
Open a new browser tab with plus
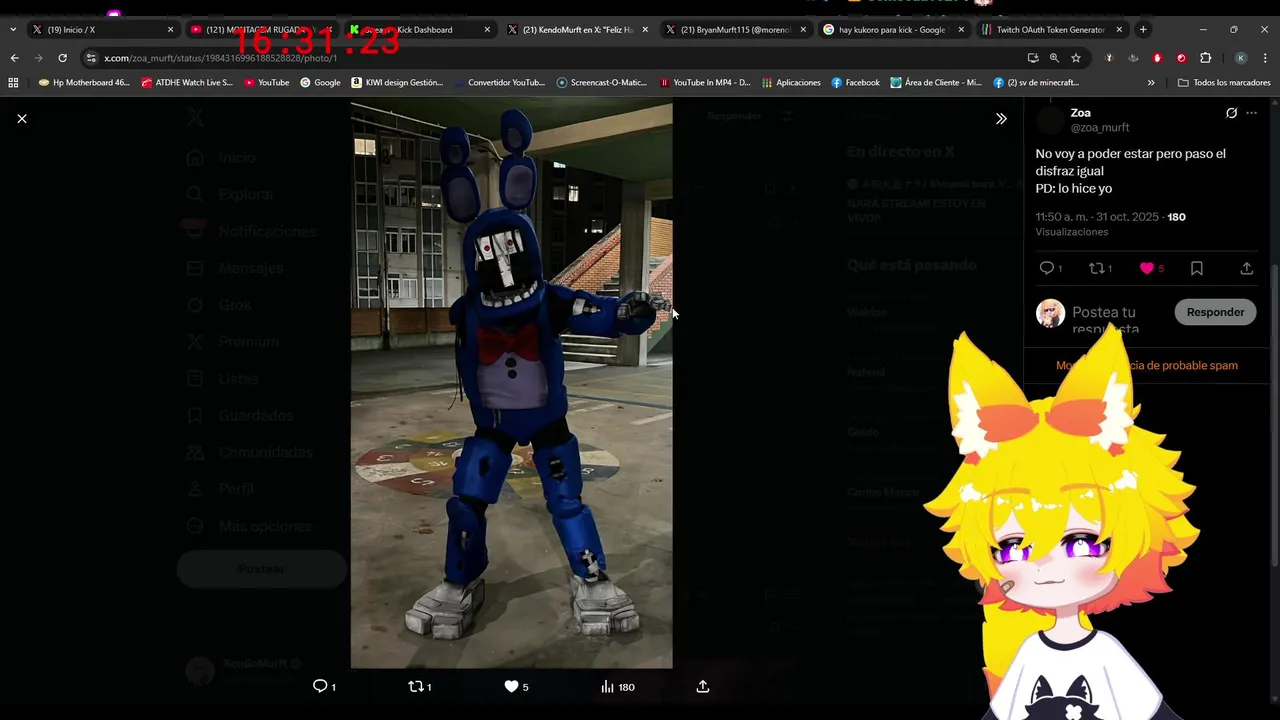tap(1143, 30)
